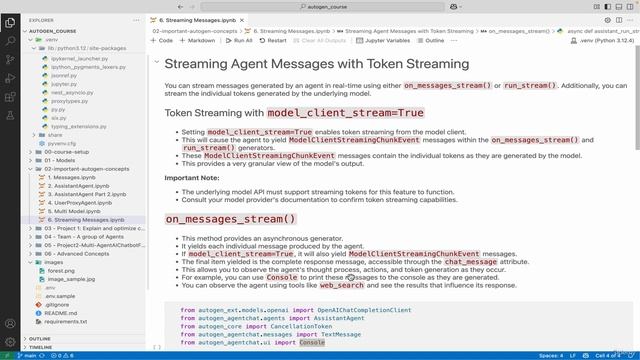This screenshot has height=360, width=640.
Task: Select the Streaming Messages.ipynb editor tab
Action: 198,20
